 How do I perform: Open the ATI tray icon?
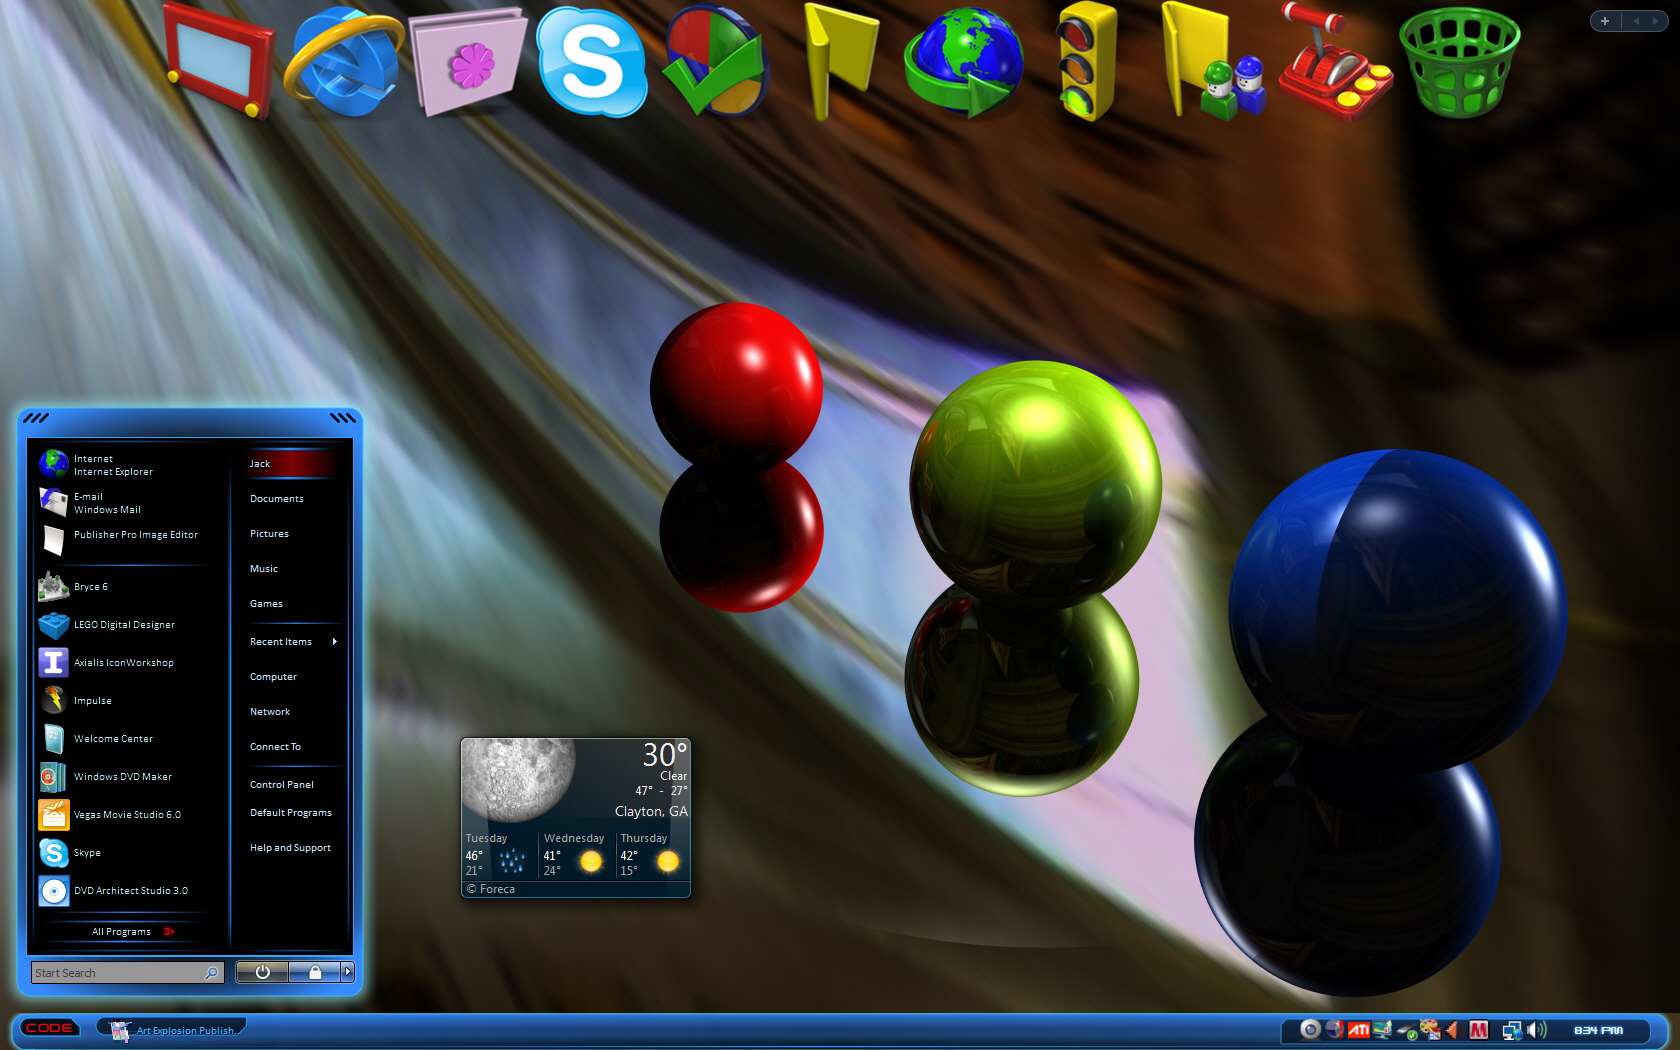[1358, 1029]
